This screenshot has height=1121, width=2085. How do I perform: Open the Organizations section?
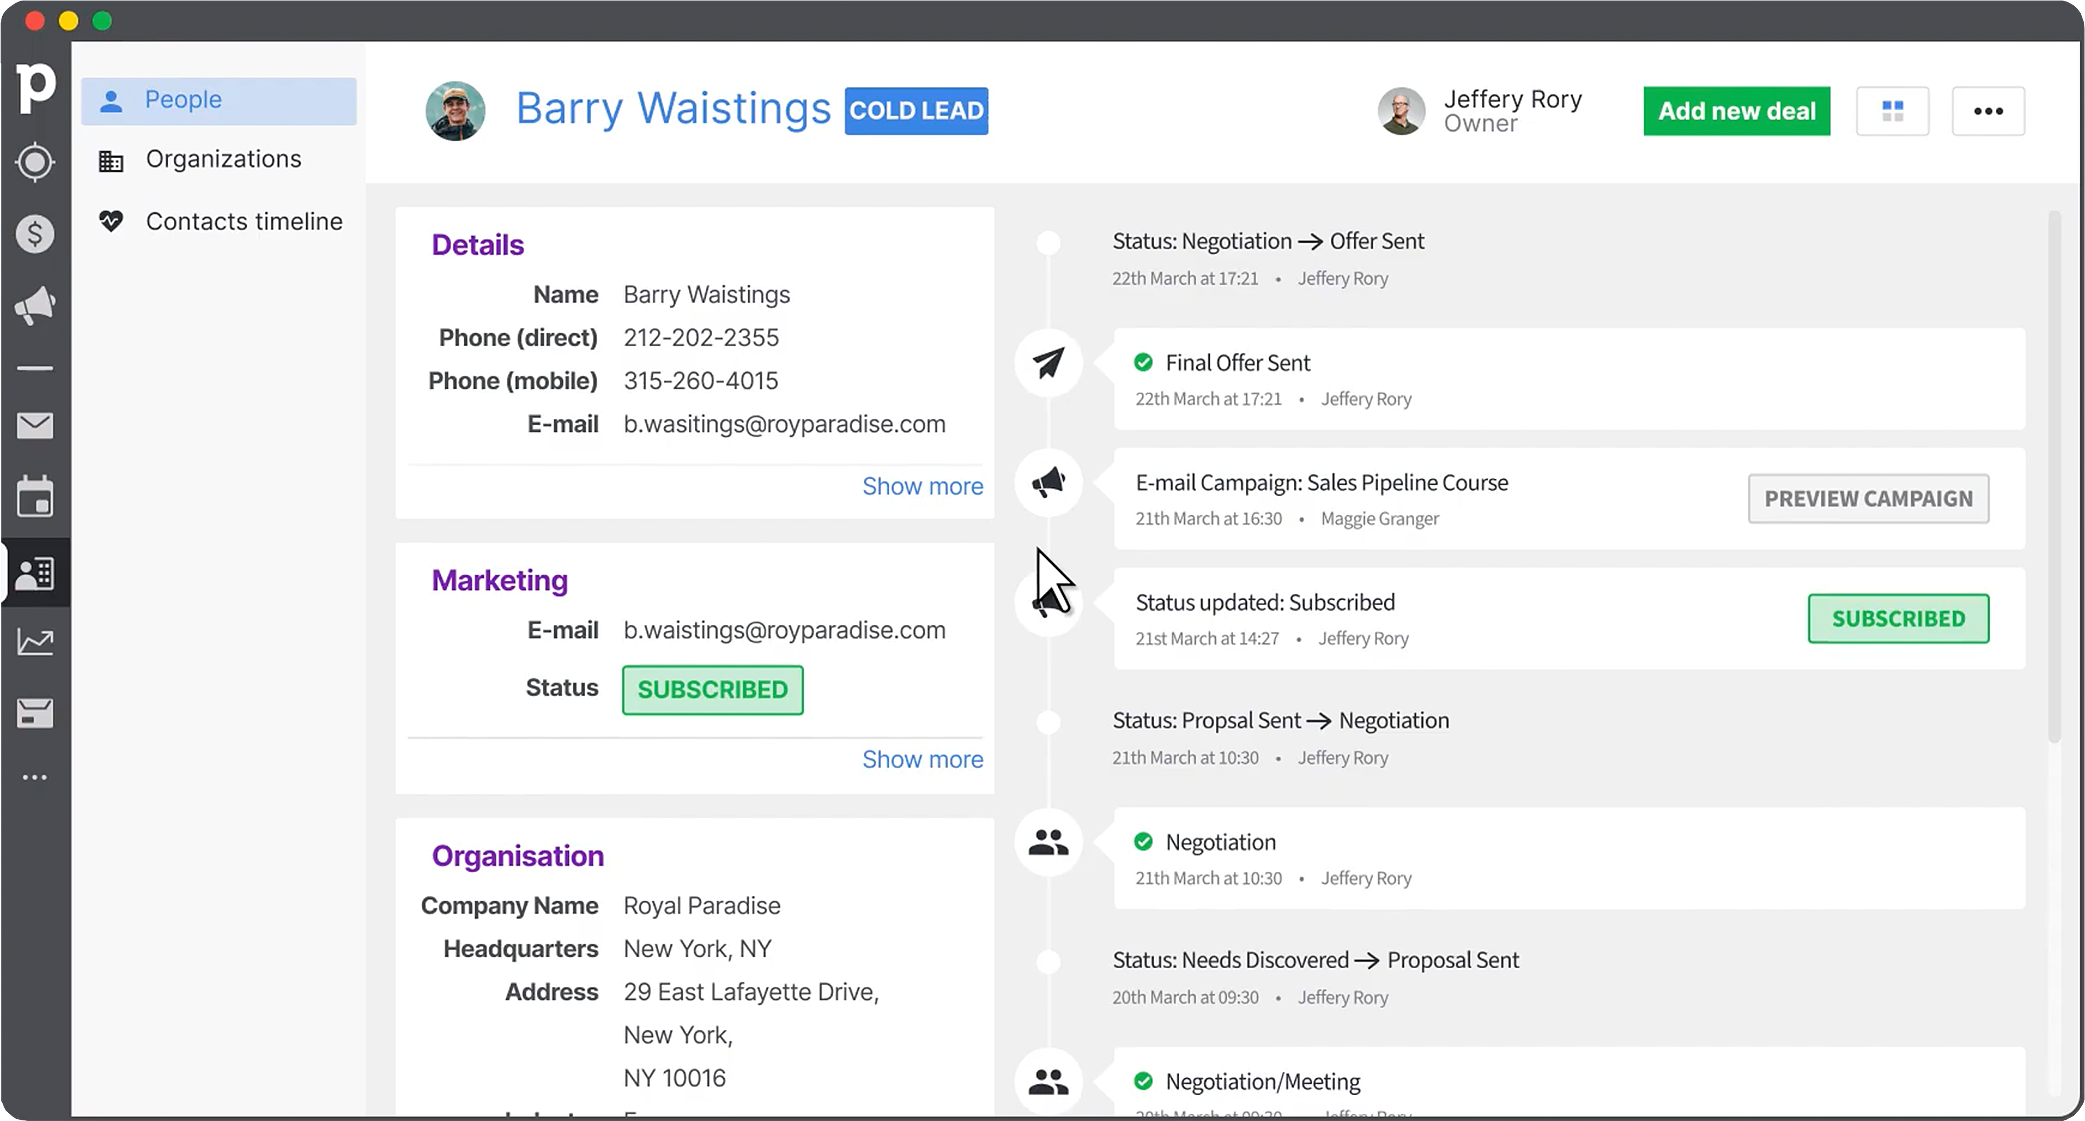(x=224, y=157)
